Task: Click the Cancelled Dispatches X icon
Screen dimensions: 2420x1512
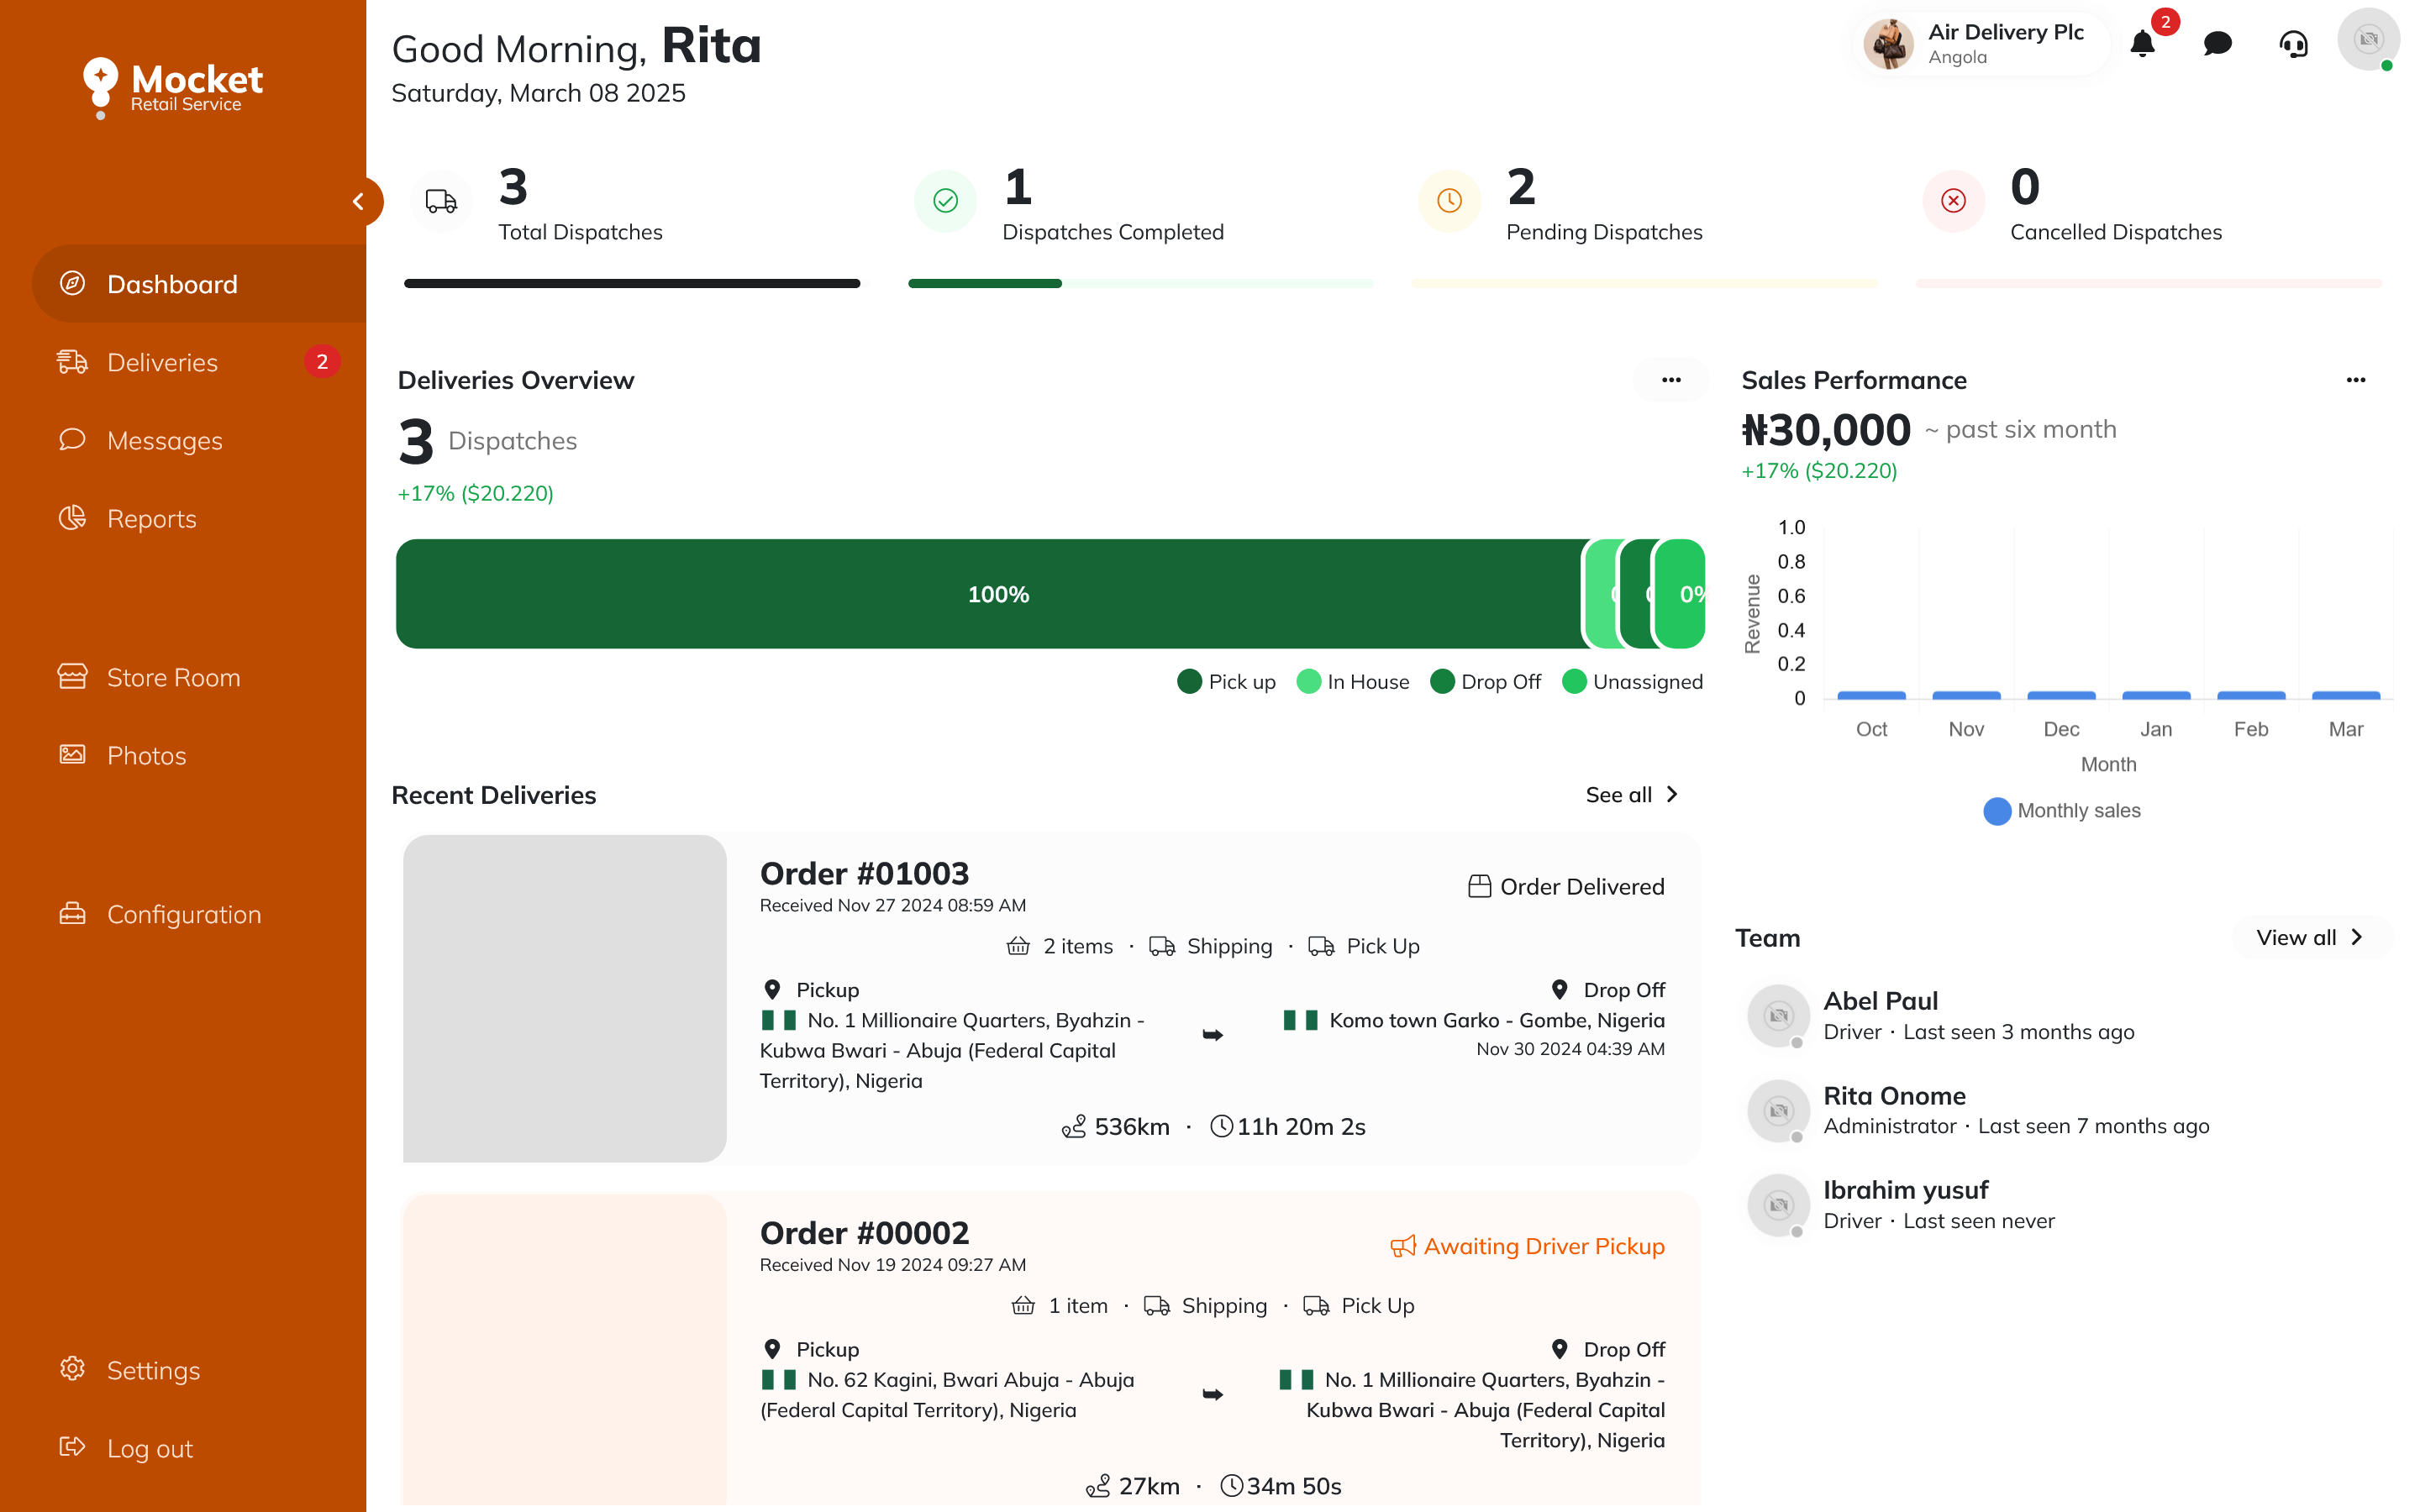Action: (1953, 201)
